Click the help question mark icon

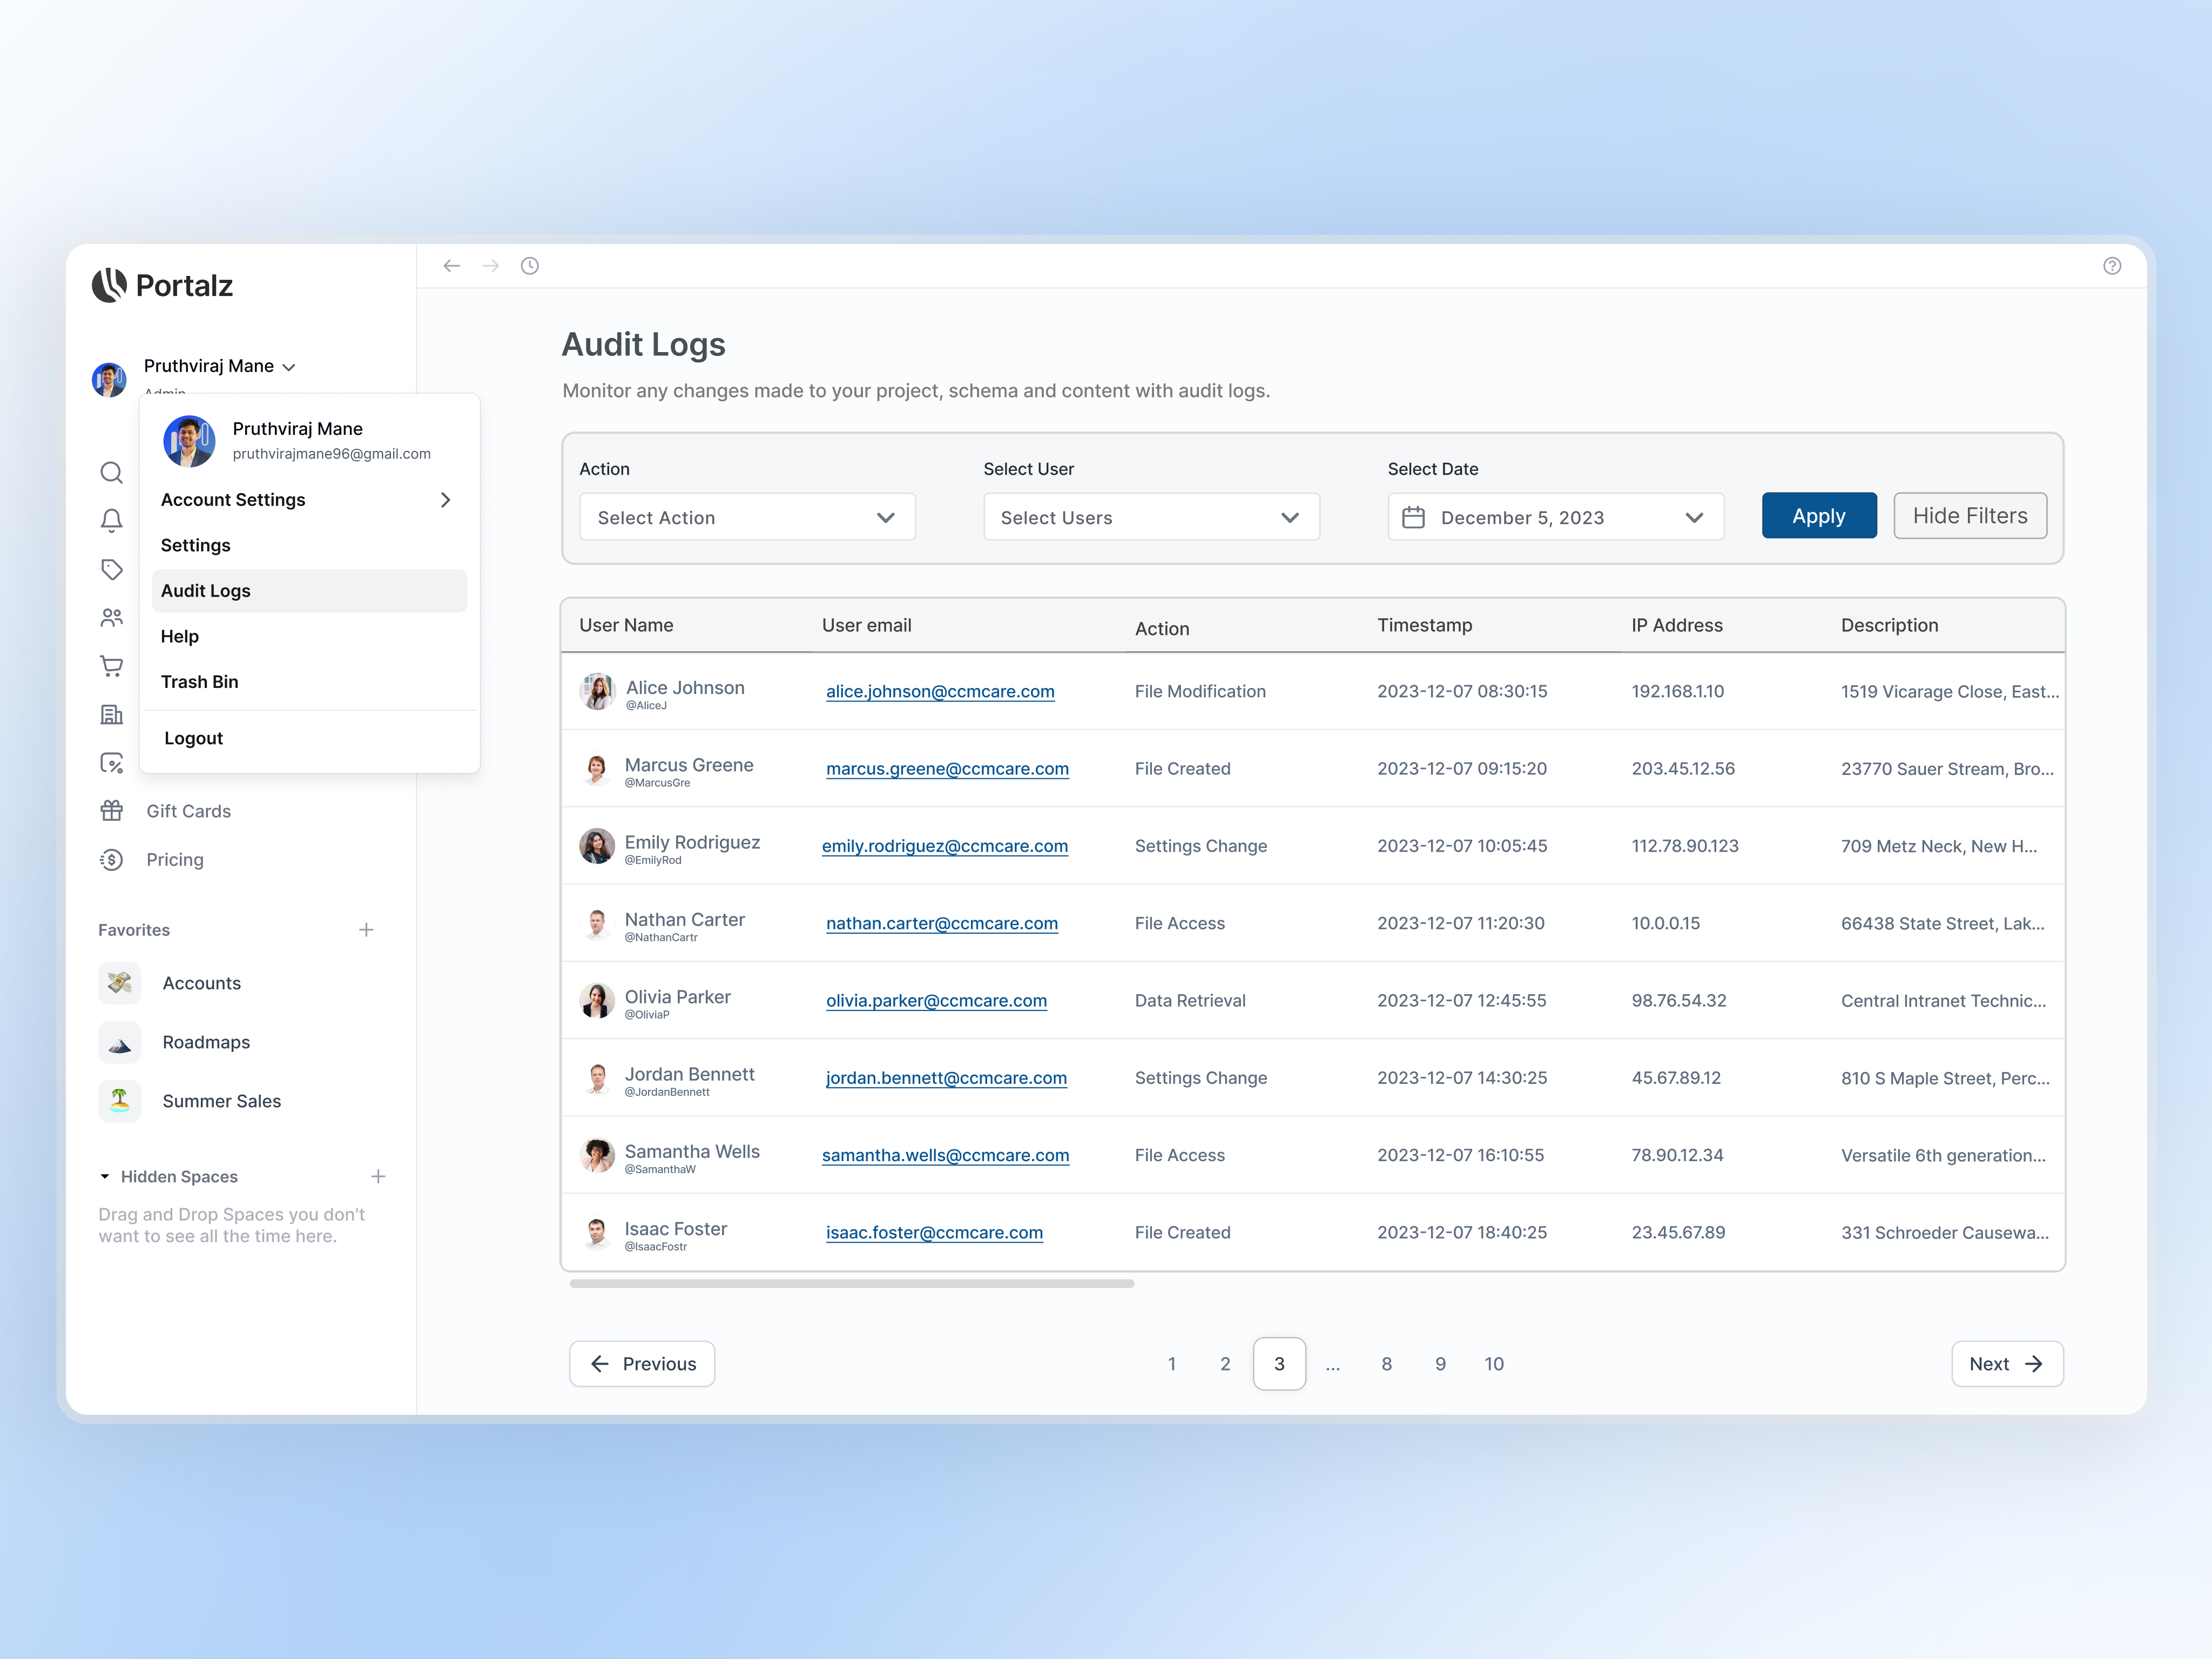click(x=2112, y=265)
